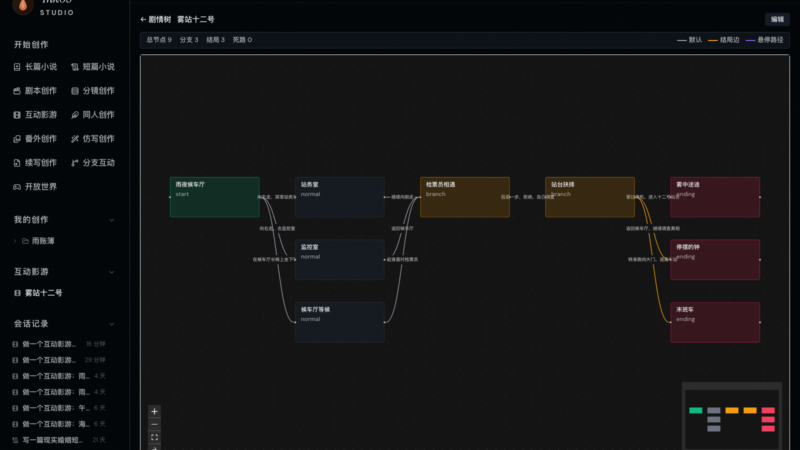Click the 结局边 legend entry
Screen dimensions: 800x450
(x=723, y=40)
